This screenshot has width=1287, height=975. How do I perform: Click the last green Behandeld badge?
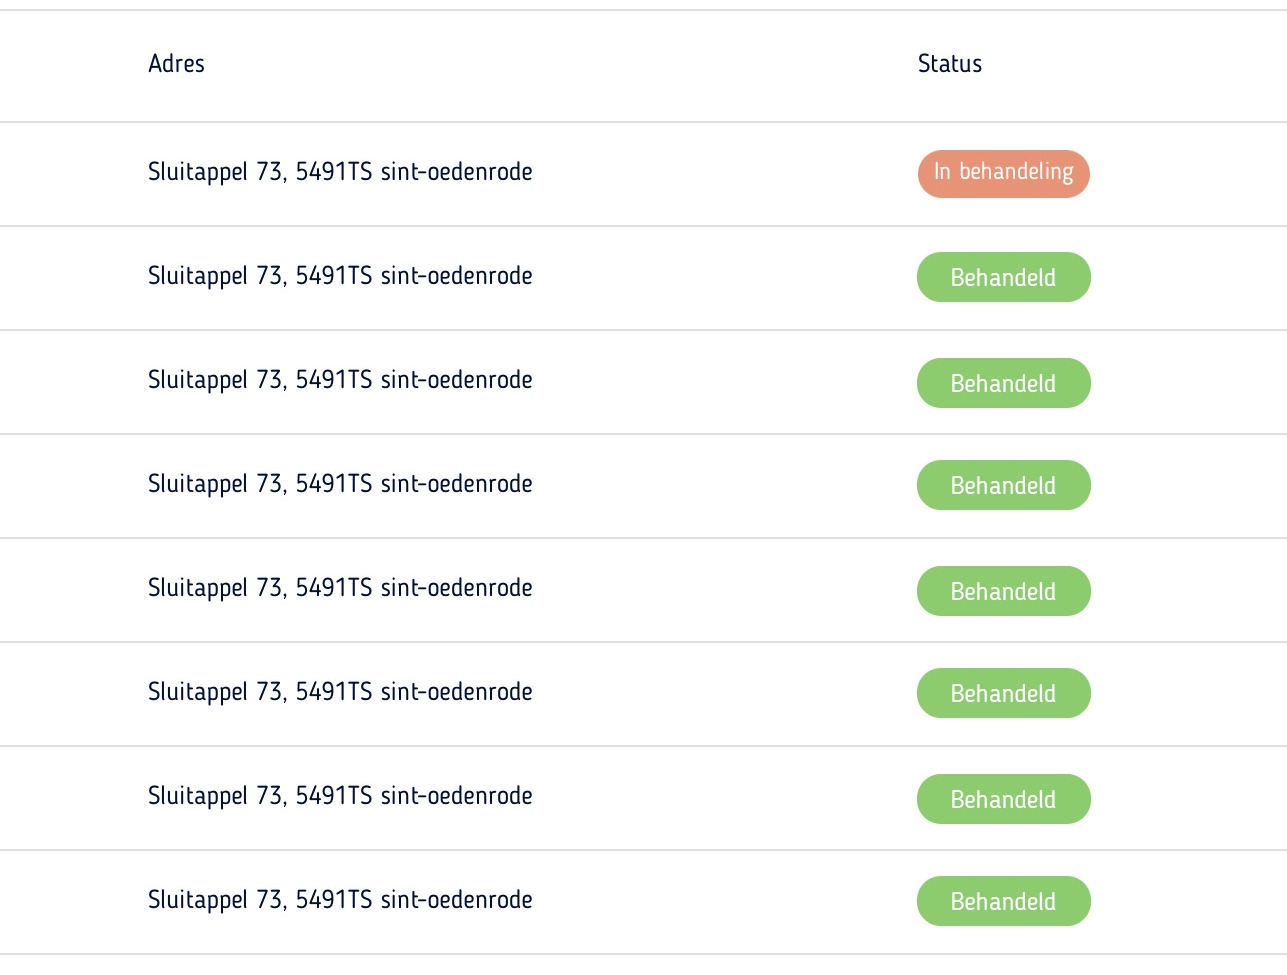click(1003, 901)
